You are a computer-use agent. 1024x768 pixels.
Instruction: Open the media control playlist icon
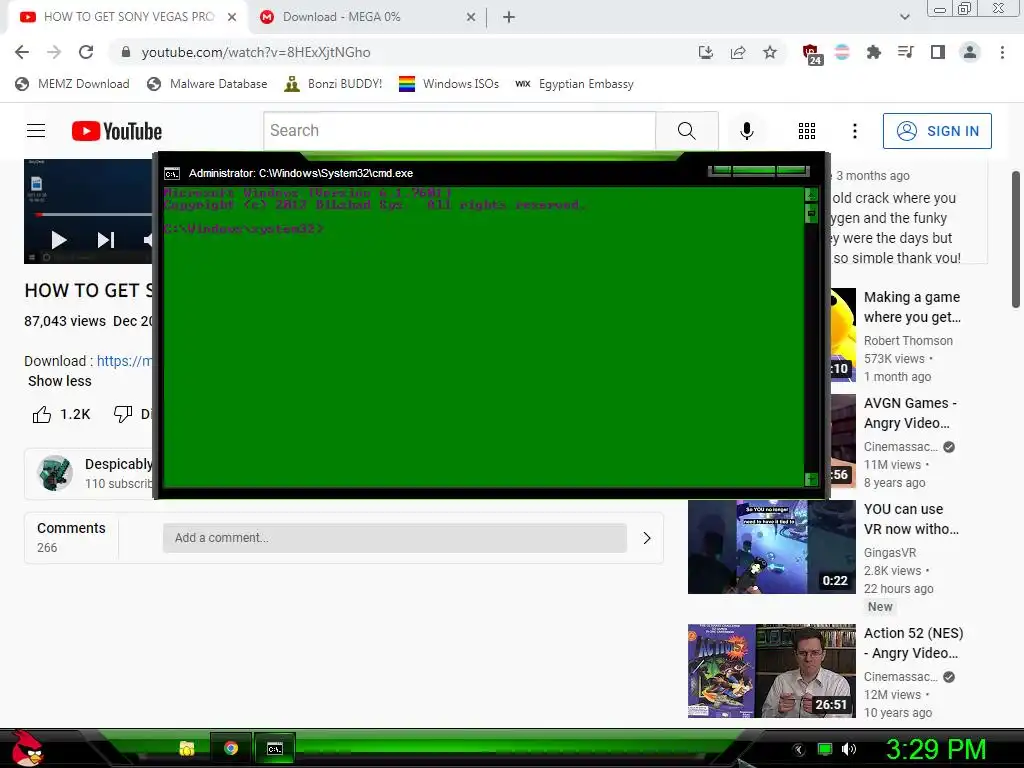tap(905, 52)
